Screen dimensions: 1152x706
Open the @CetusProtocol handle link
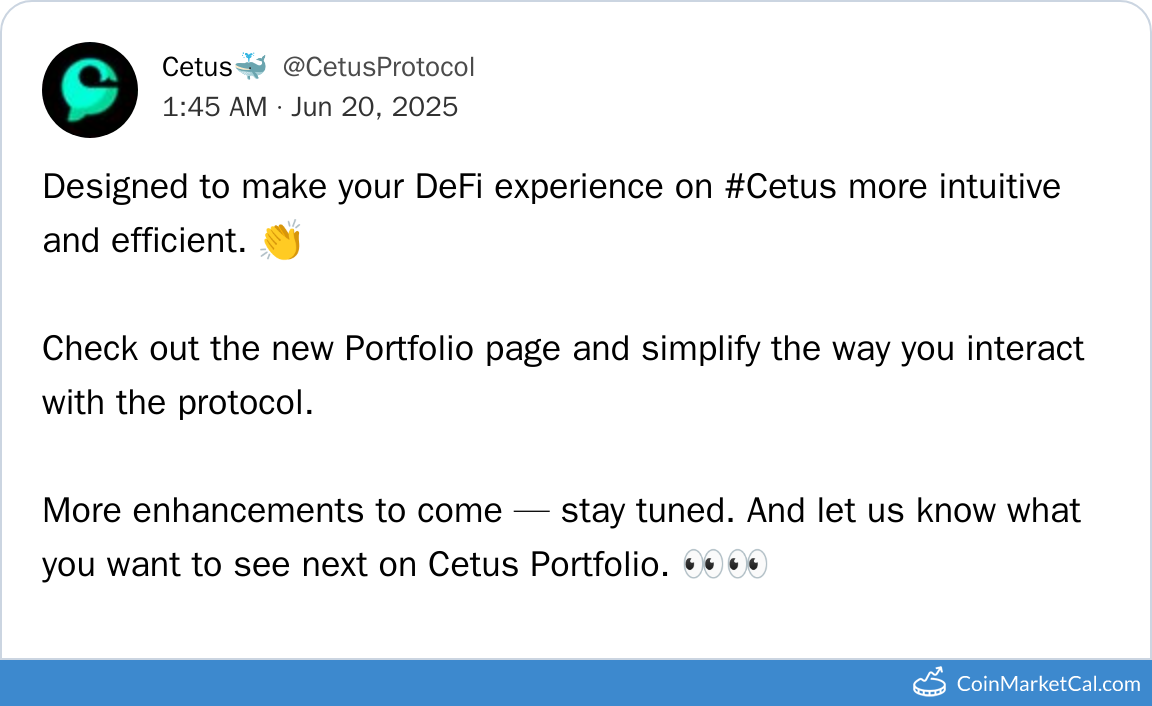tap(378, 67)
